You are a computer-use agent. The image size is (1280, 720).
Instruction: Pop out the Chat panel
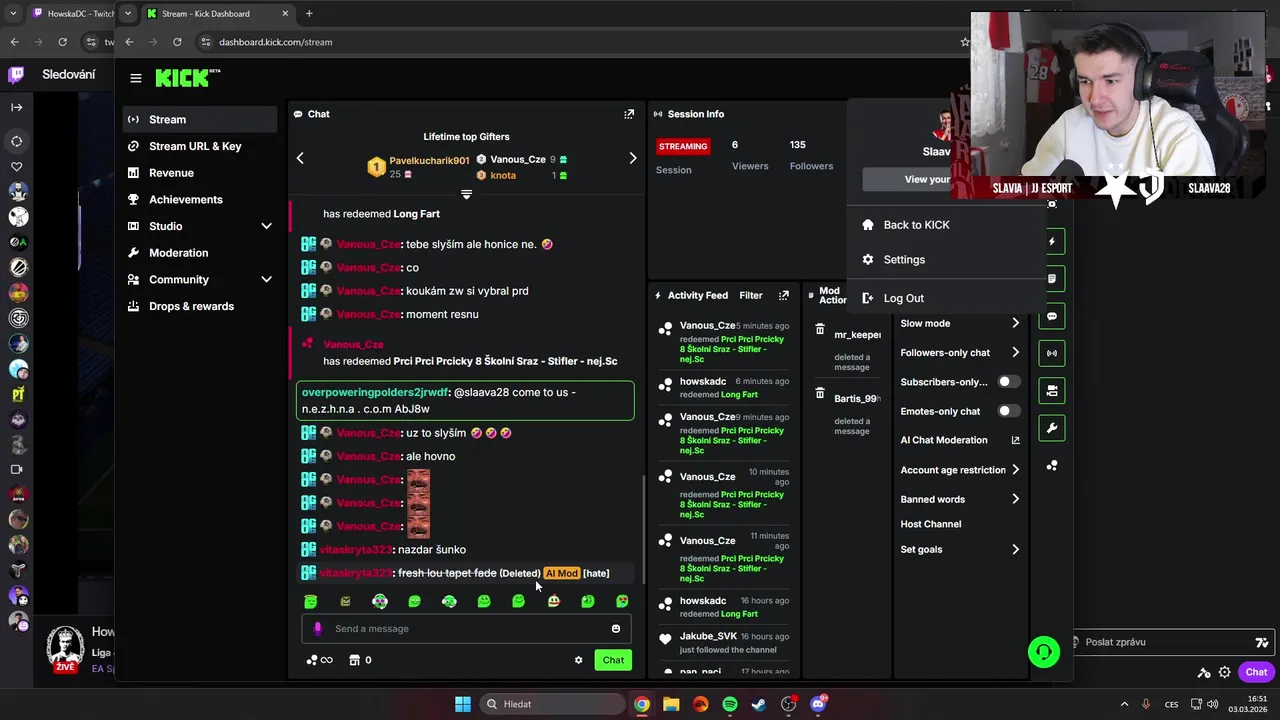pos(629,114)
